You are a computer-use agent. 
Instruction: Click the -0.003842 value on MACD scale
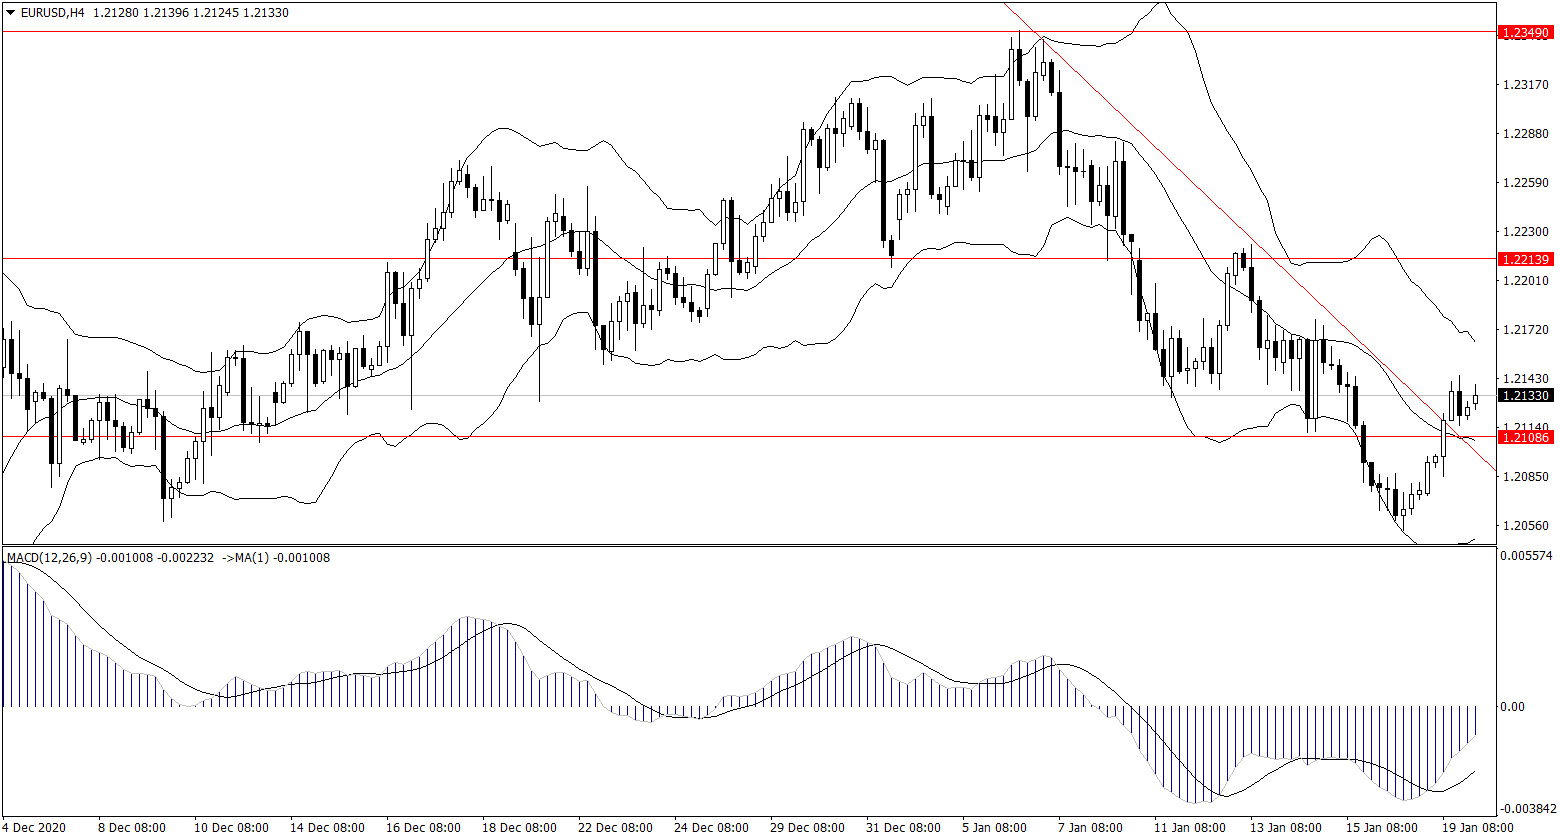point(1527,808)
